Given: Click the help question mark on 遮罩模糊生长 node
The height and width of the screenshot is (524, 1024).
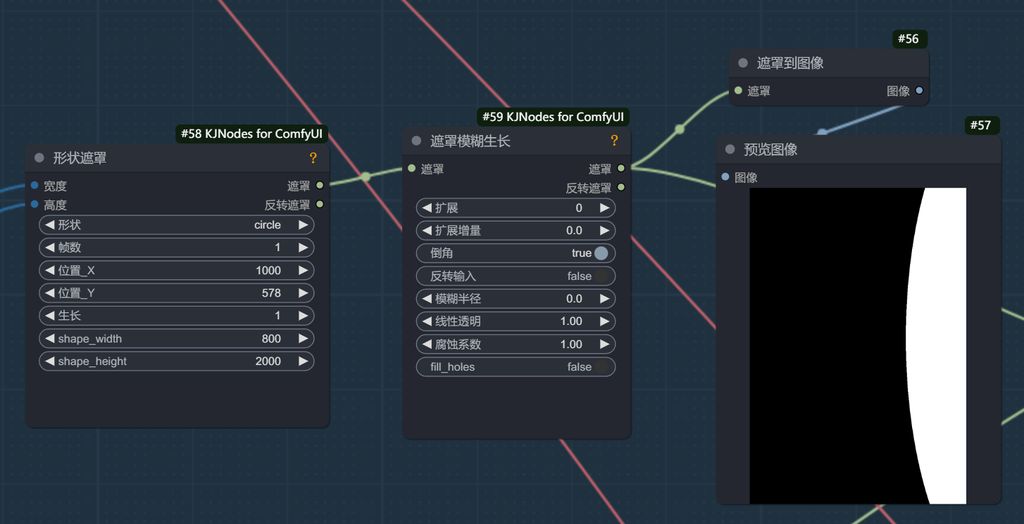Looking at the screenshot, I should [614, 141].
